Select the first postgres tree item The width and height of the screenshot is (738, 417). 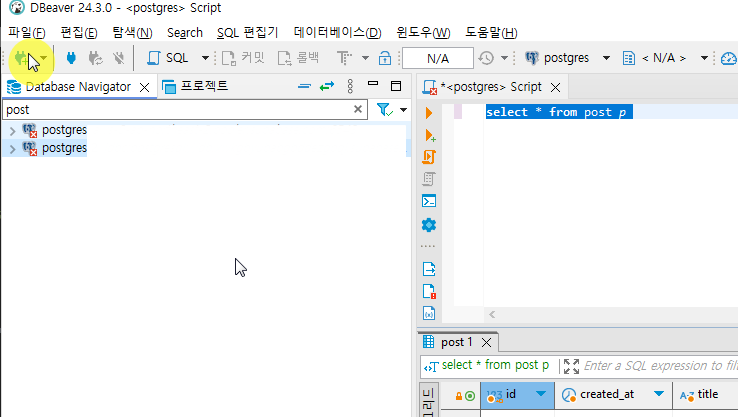tap(64, 130)
